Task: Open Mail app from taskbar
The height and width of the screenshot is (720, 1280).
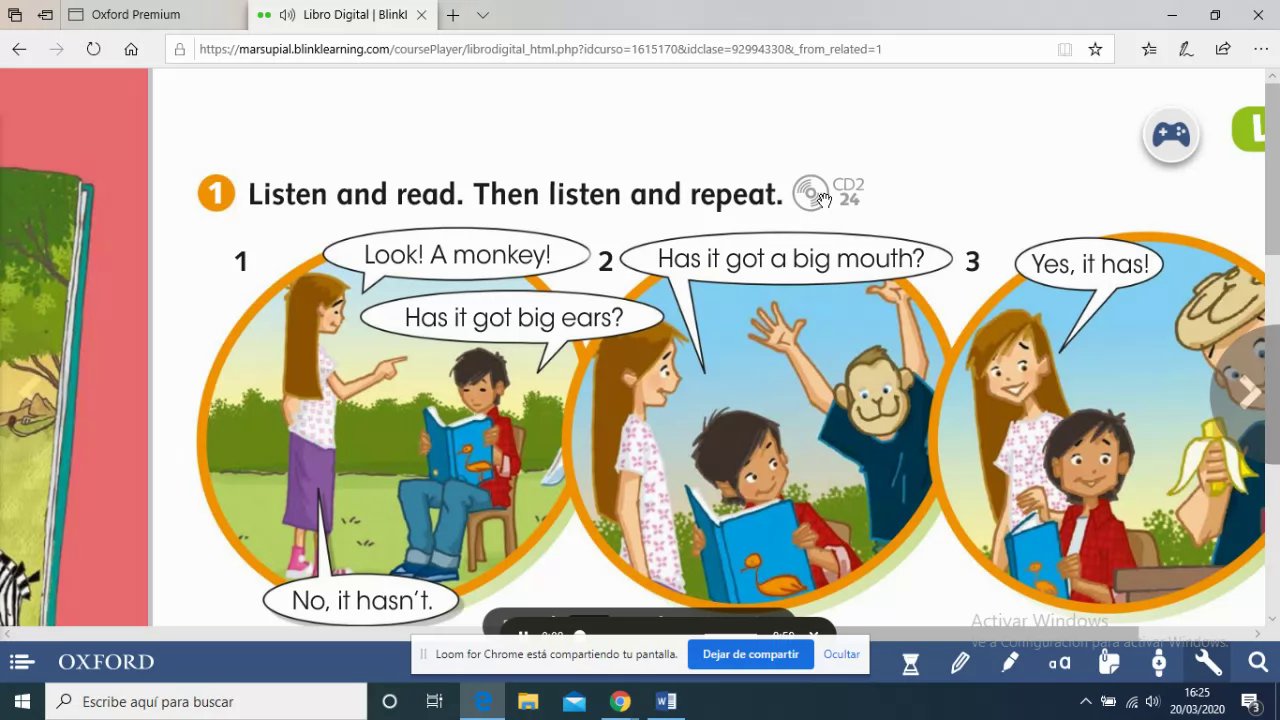Action: 574,702
